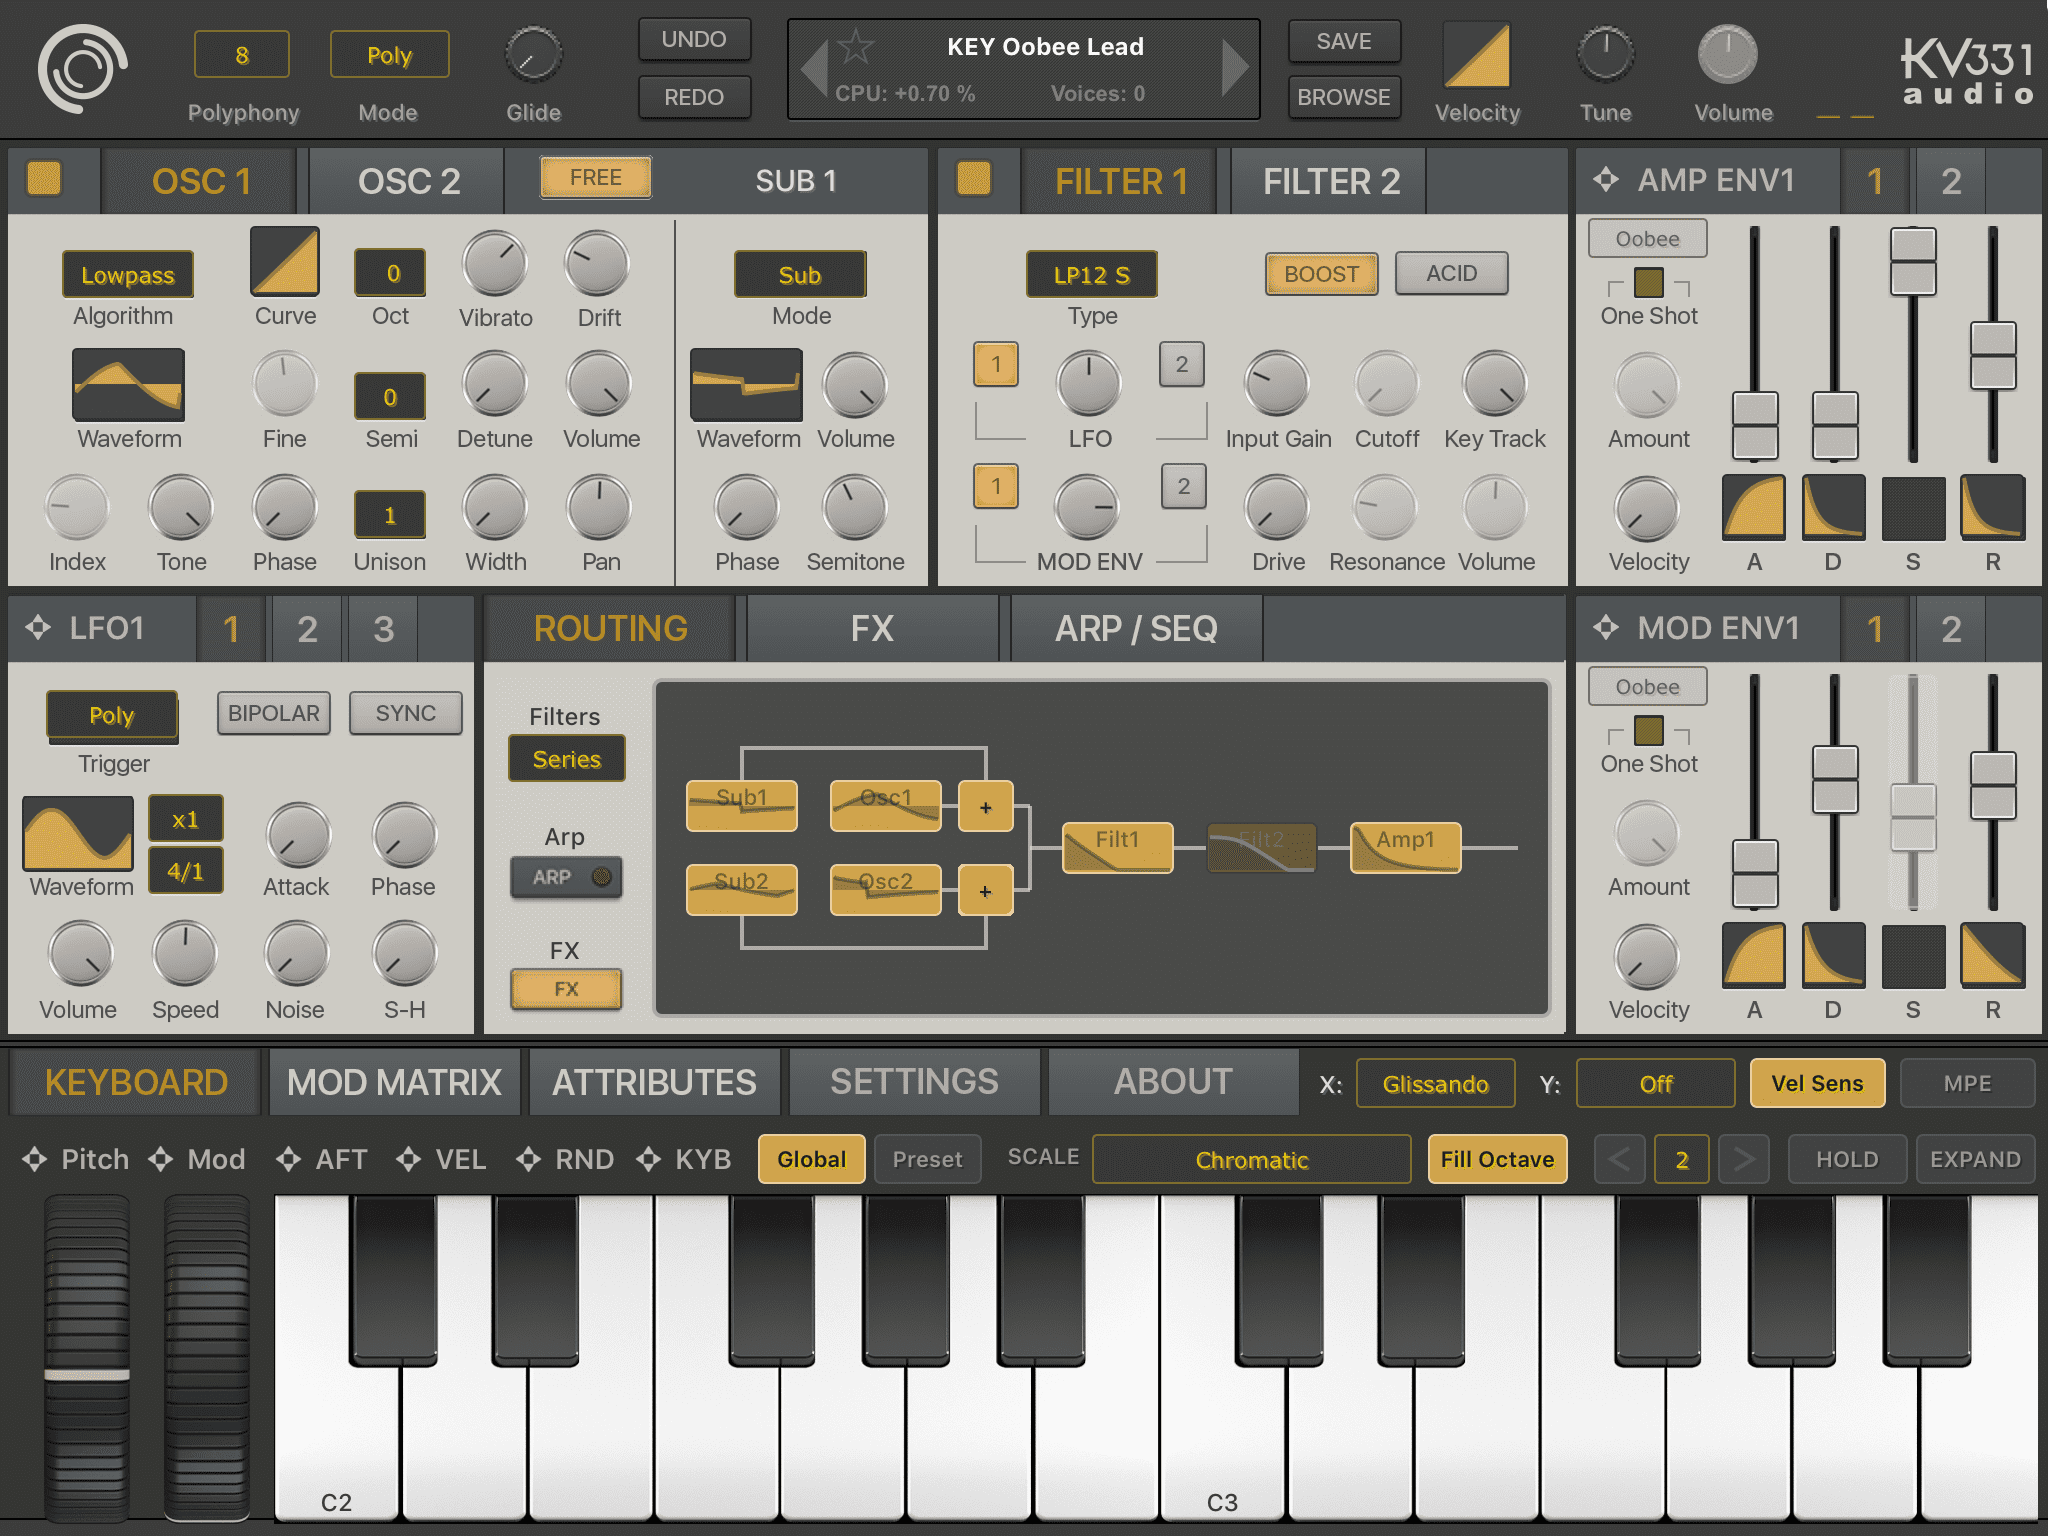Toggle AMP ENV1 One Shot checkbox
This screenshot has height=1536, width=2048.
[1648, 283]
